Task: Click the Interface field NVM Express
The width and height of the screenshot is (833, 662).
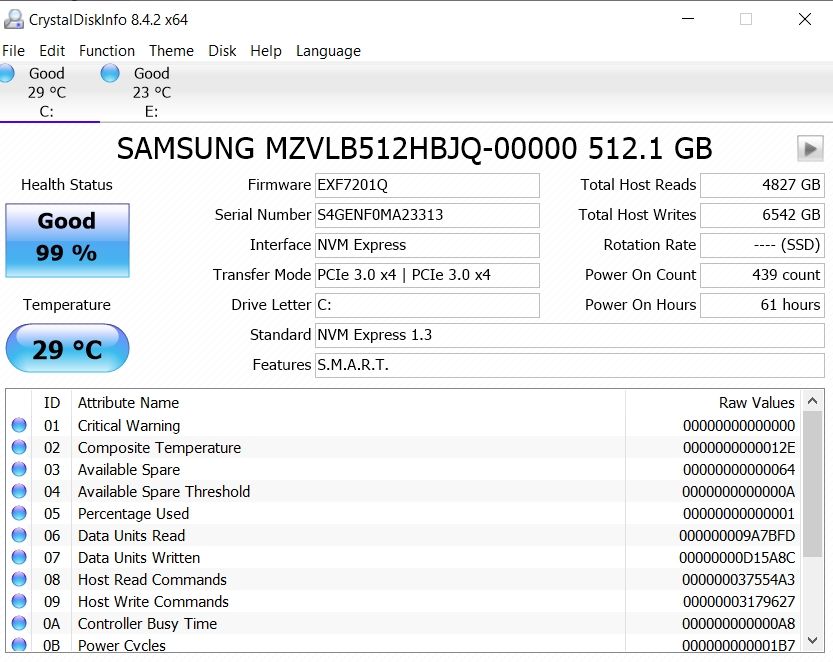Action: click(427, 245)
